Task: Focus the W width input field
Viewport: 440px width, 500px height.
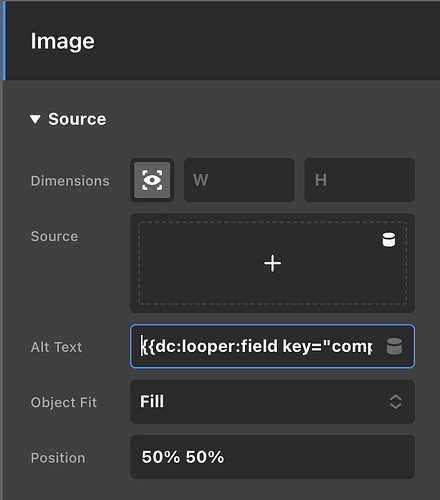Action: coord(239,180)
